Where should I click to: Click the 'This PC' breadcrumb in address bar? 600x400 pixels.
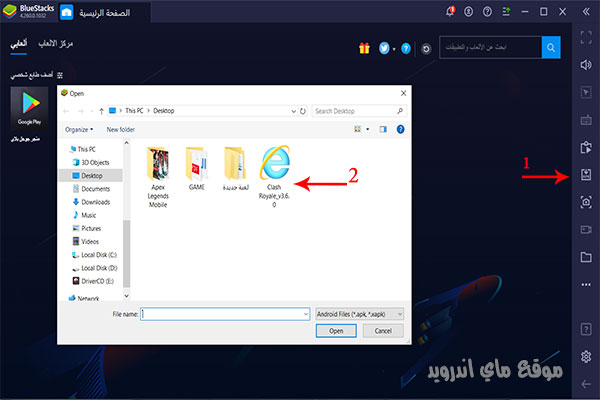[x=134, y=111]
